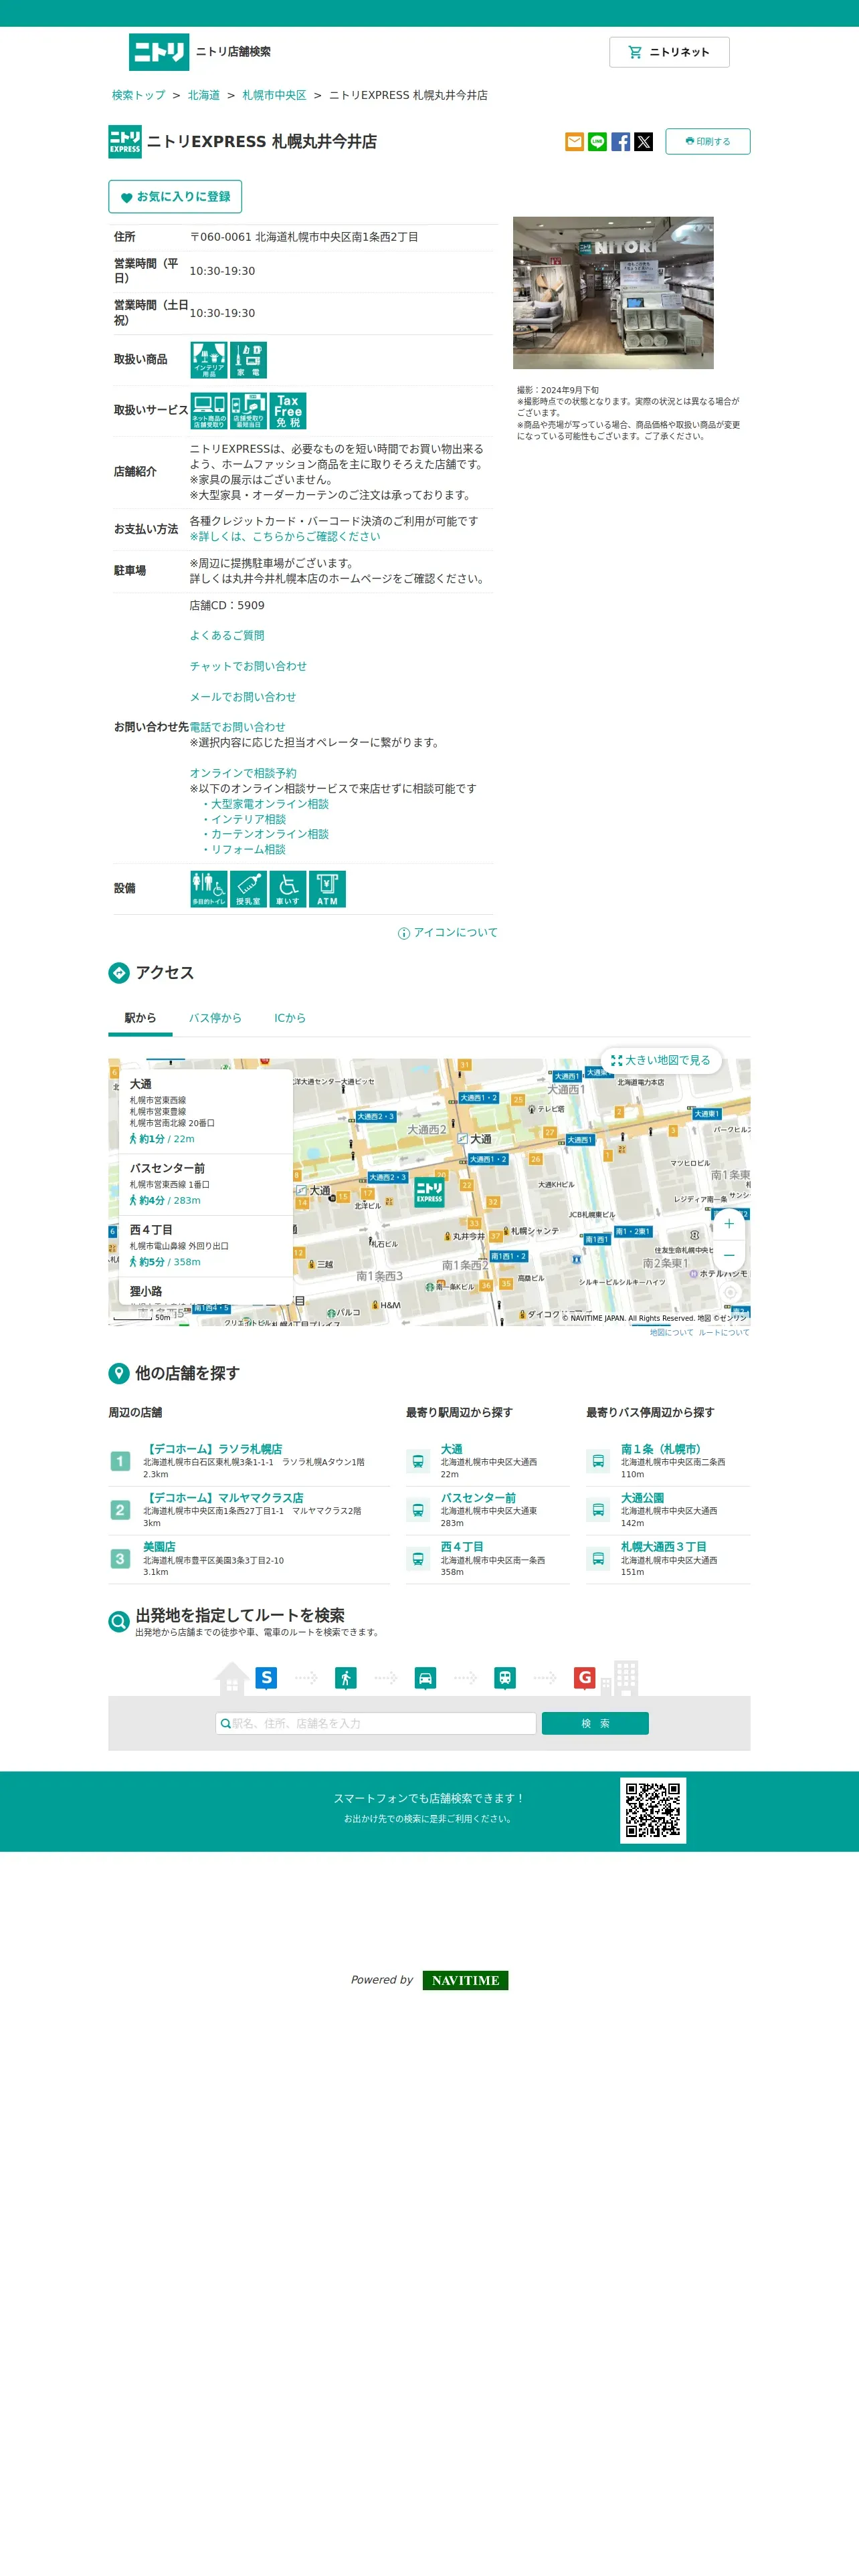Open 大通 nearest station link
This screenshot has height=2576, width=859.
pyautogui.click(x=452, y=1449)
